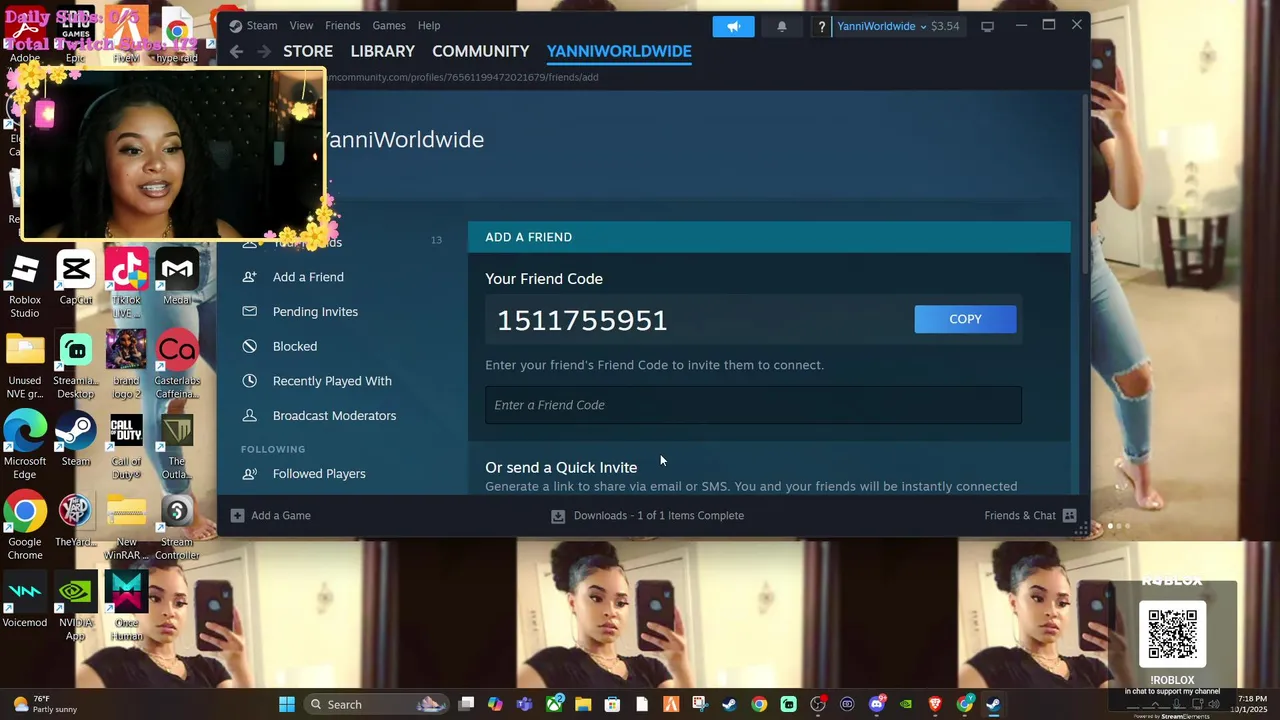The height and width of the screenshot is (720, 1280).
Task: Click the Enter a Friend Code field
Action: coord(753,405)
